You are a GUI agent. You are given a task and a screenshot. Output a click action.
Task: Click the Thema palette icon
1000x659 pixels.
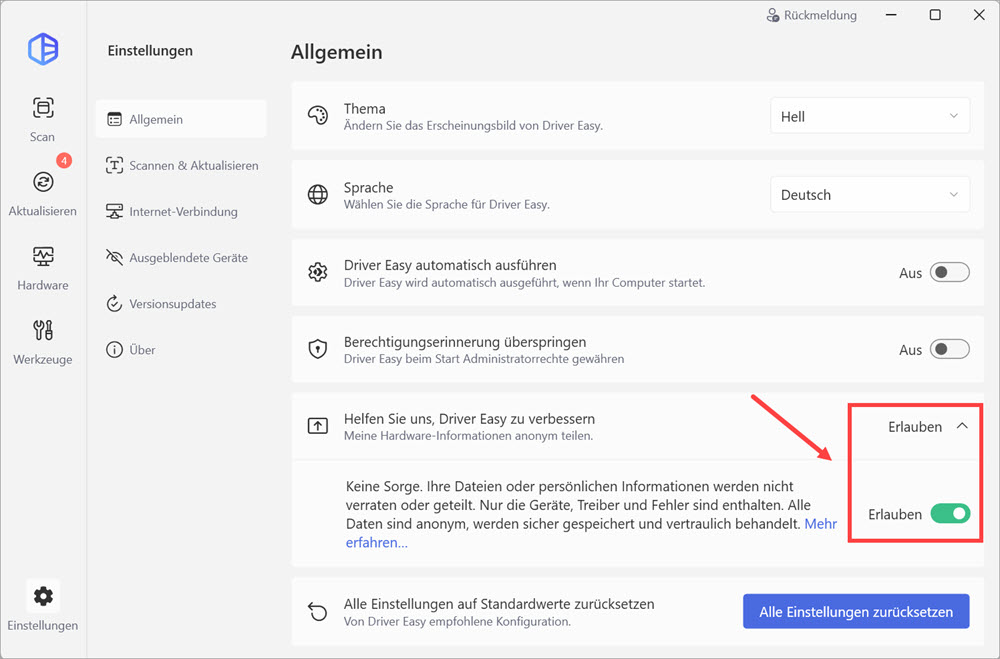coord(318,115)
